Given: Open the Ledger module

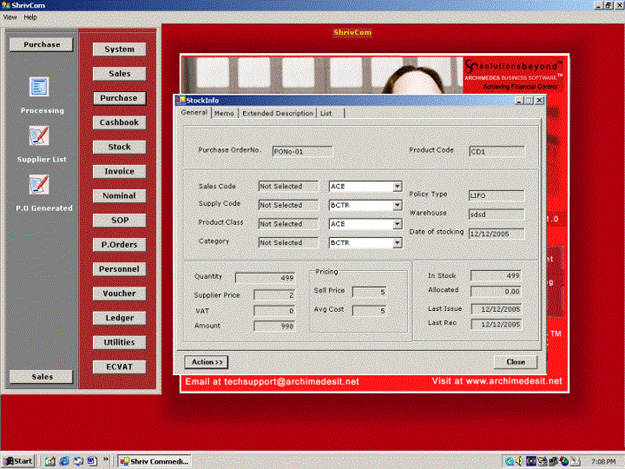Looking at the screenshot, I should click(x=119, y=318).
